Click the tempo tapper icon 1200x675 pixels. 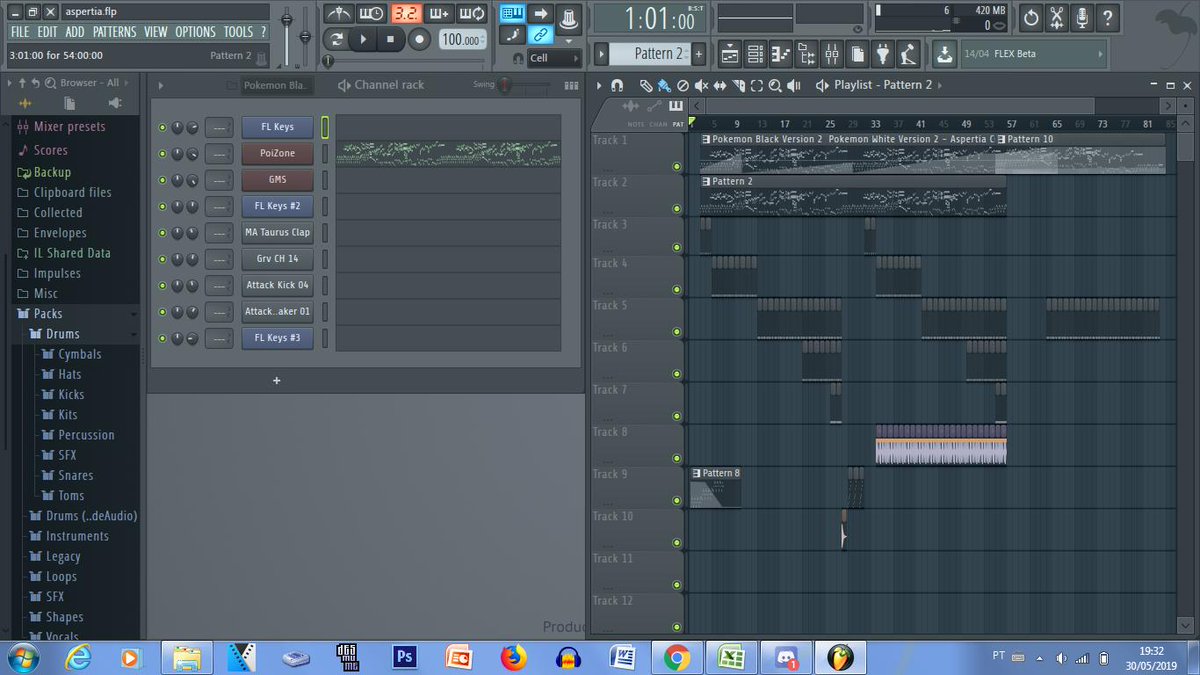pos(908,54)
